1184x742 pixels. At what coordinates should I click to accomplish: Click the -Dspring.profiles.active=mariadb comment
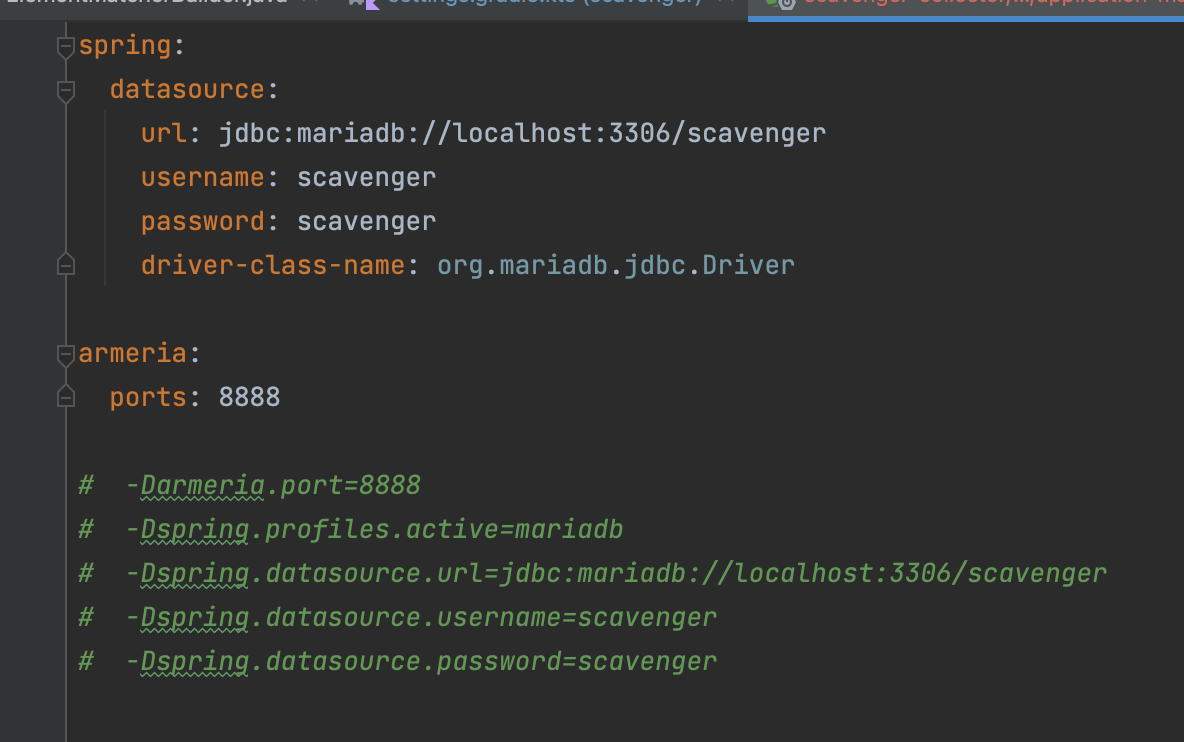(x=375, y=529)
